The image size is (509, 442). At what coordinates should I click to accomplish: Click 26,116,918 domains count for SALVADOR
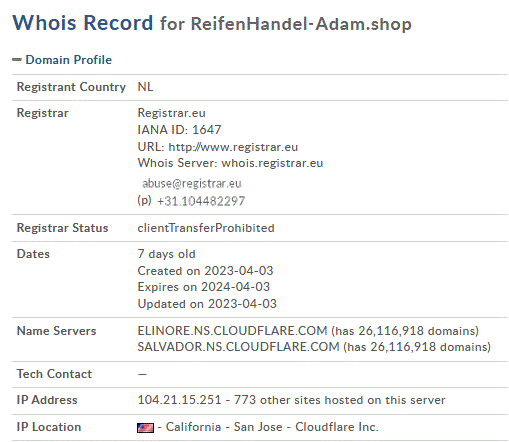pyautogui.click(x=428, y=347)
